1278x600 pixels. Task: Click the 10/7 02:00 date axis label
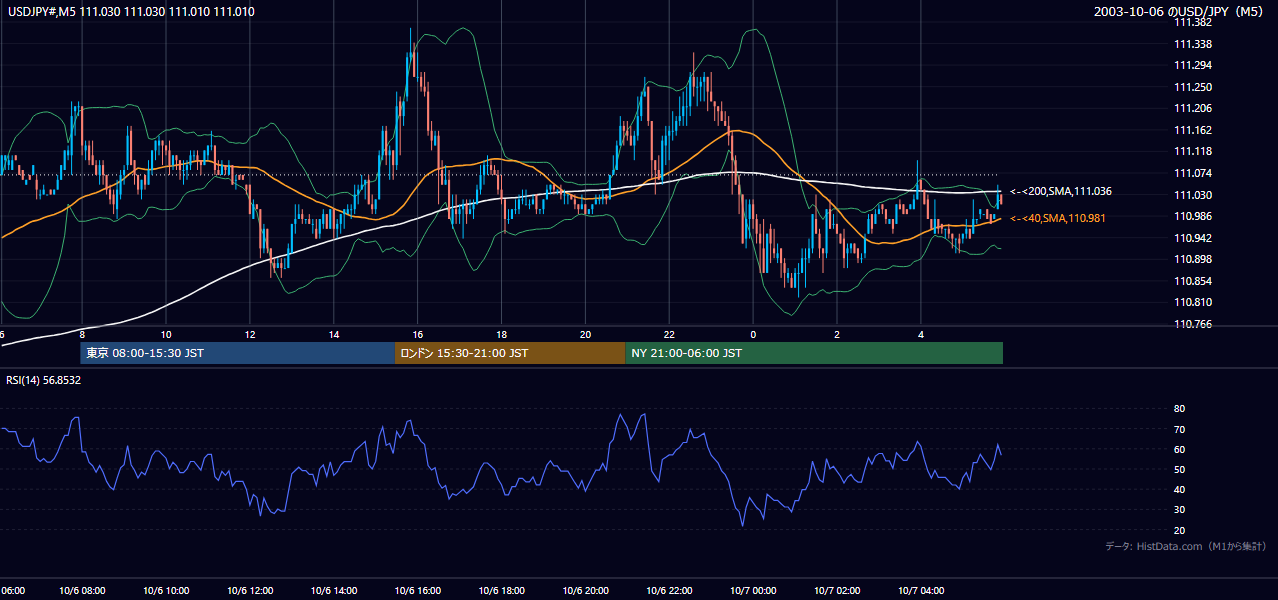837,591
